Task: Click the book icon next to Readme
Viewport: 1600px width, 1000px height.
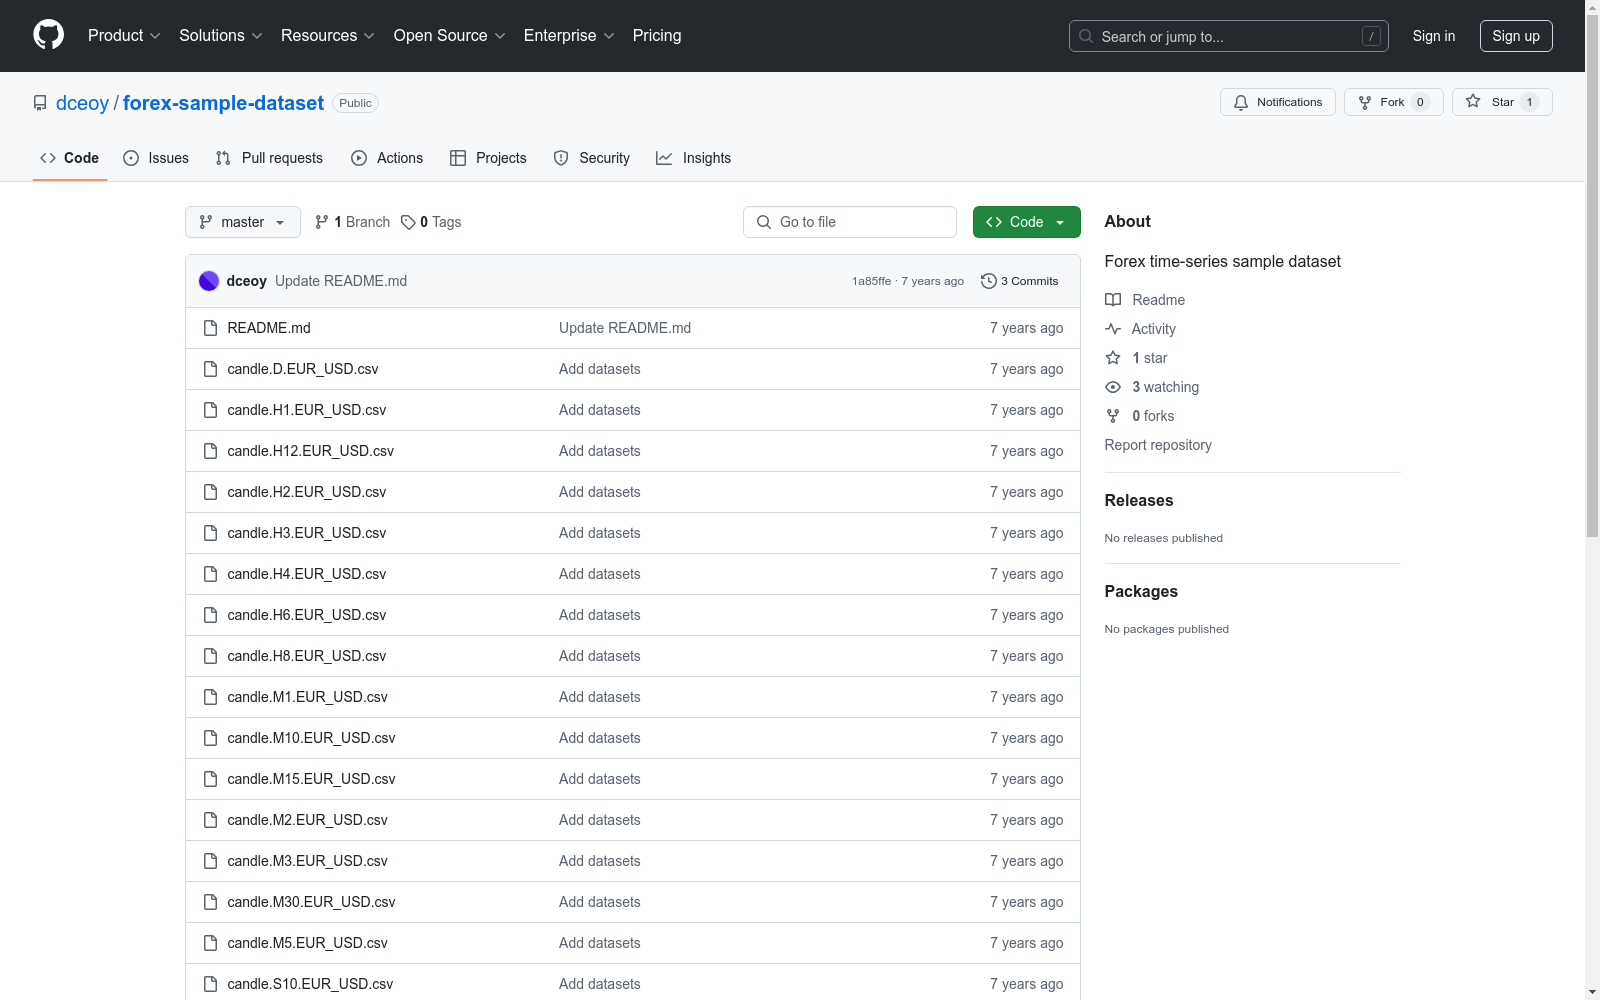Action: point(1113,300)
